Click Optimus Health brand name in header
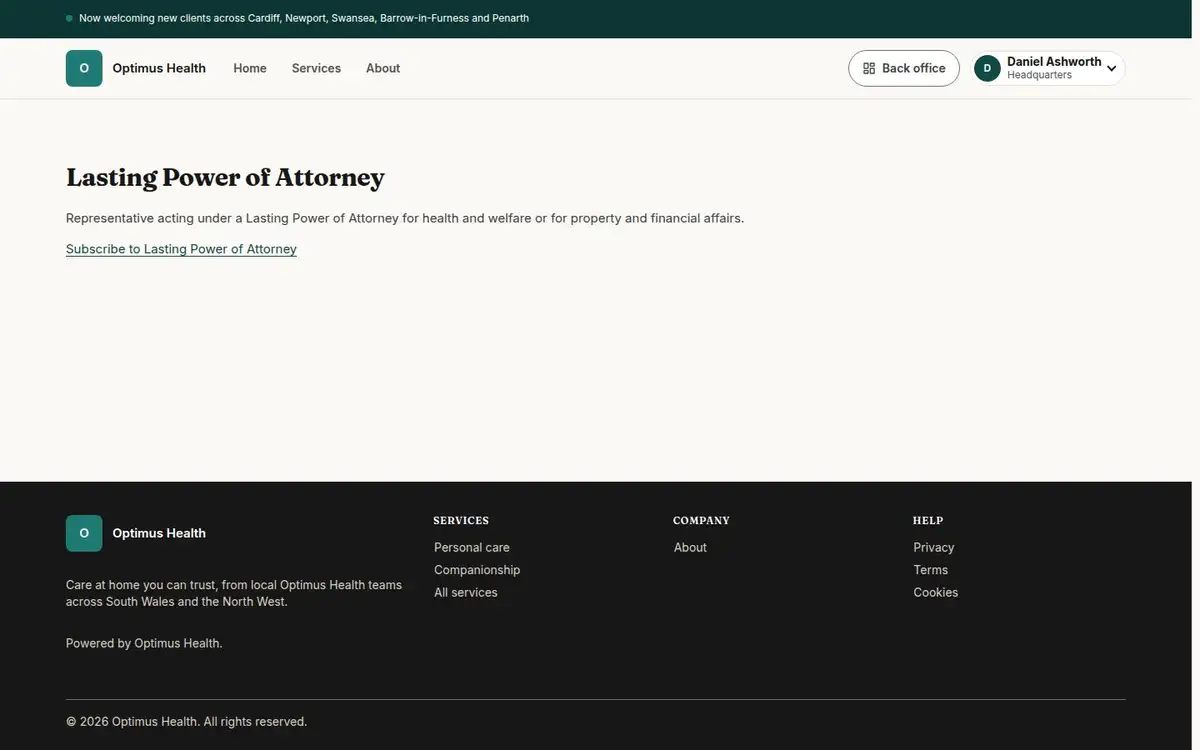This screenshot has width=1200, height=750. [x=159, y=68]
